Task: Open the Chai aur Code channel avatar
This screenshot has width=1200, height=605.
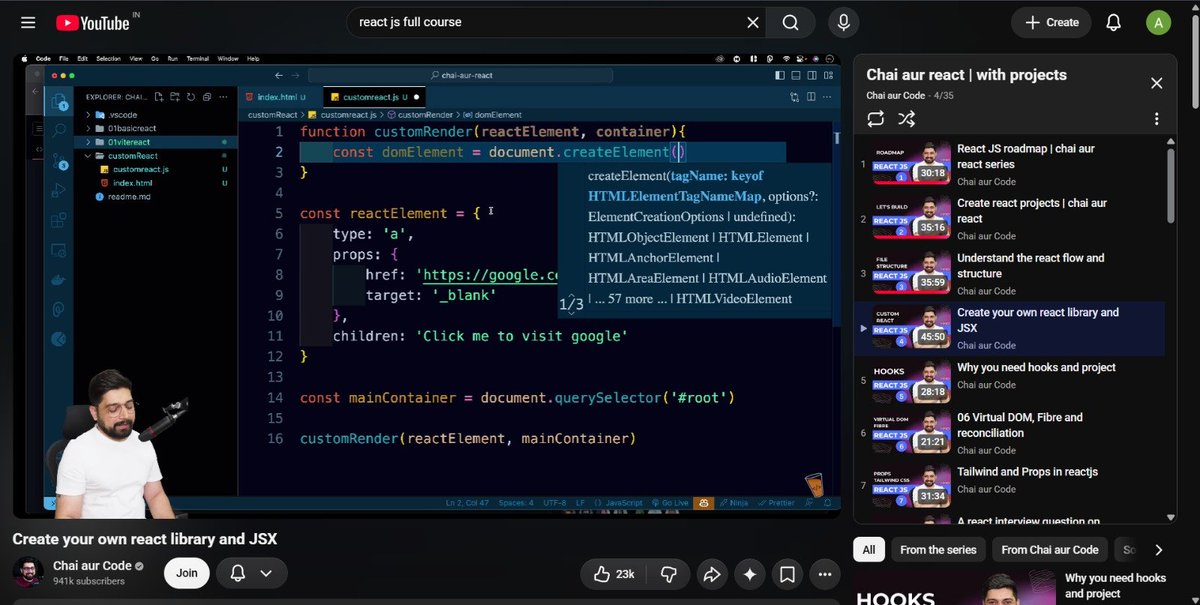Action: point(28,573)
